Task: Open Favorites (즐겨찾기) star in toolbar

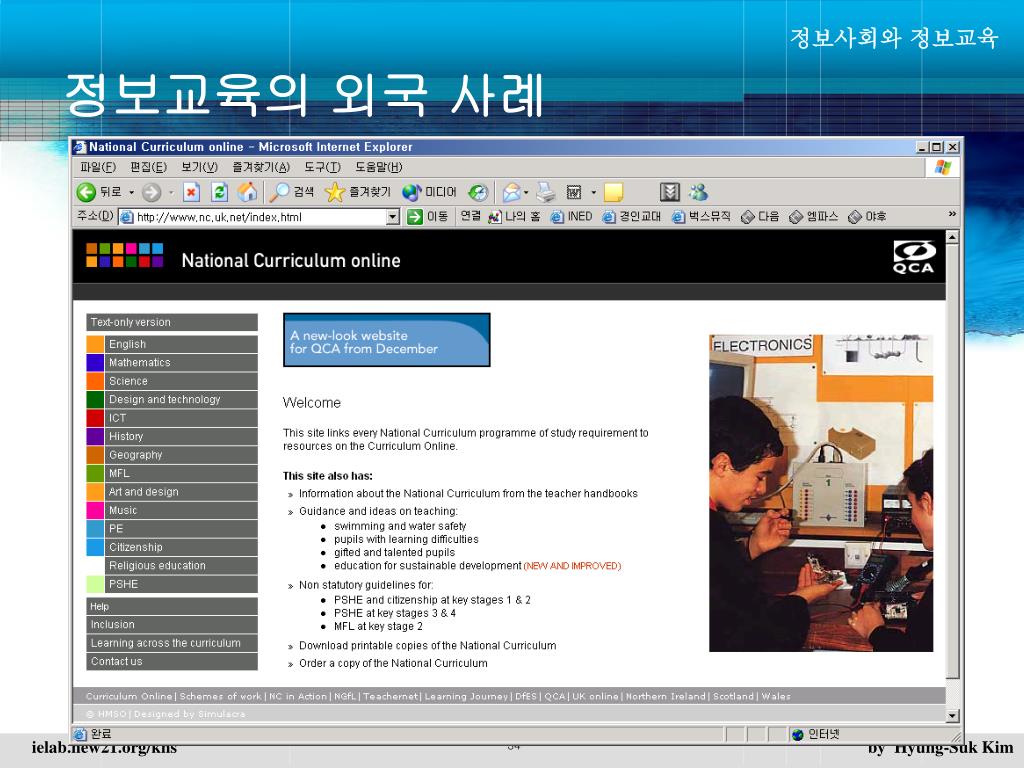Action: point(358,192)
